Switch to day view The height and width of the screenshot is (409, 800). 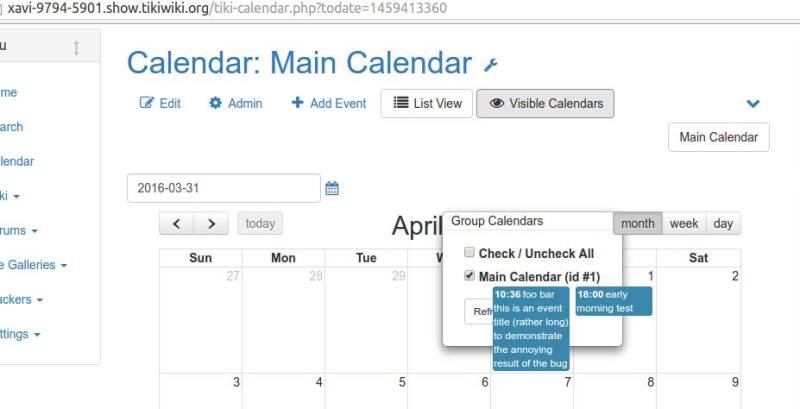click(723, 223)
